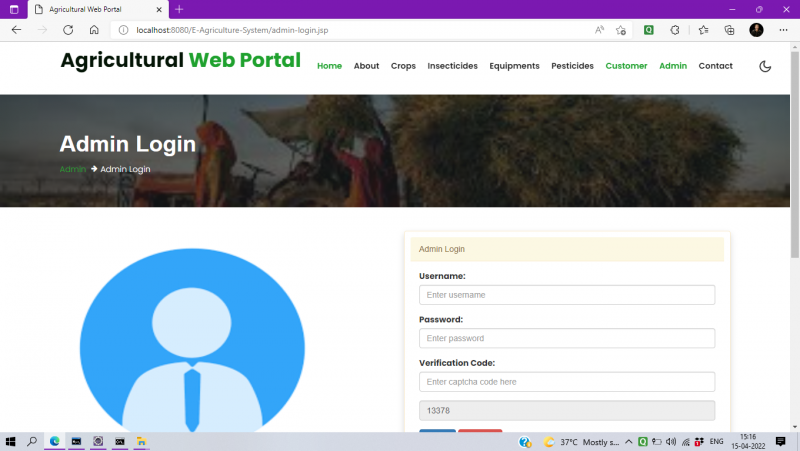Open Read Aloud icon in address bar
The height and width of the screenshot is (451, 800).
coord(599,30)
